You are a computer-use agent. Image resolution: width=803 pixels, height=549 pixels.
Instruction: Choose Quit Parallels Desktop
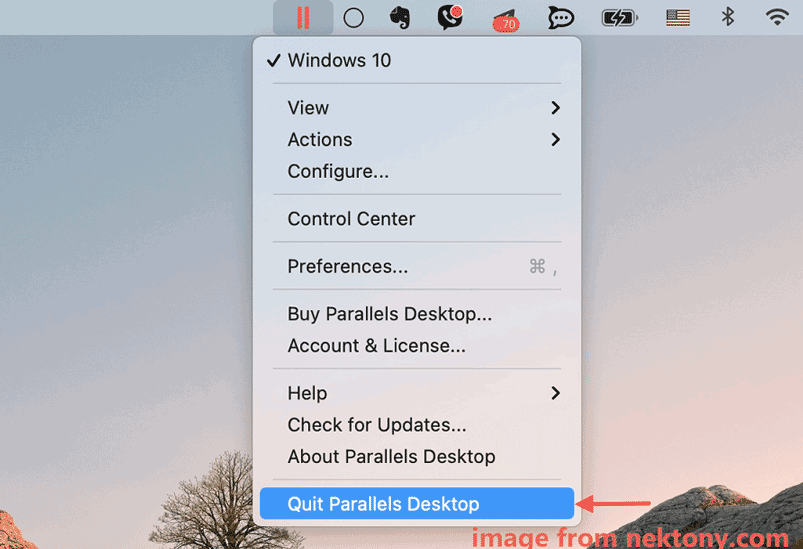pyautogui.click(x=417, y=503)
